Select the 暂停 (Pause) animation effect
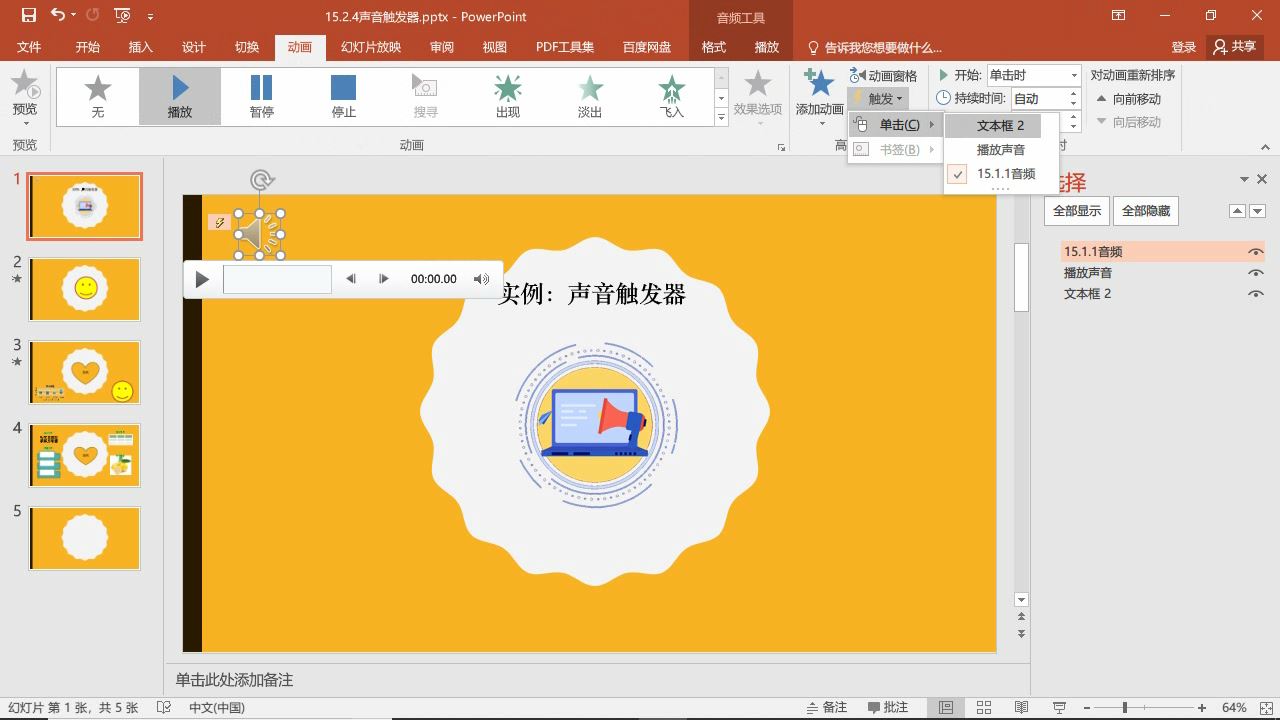The width and height of the screenshot is (1280, 720). tap(261, 96)
